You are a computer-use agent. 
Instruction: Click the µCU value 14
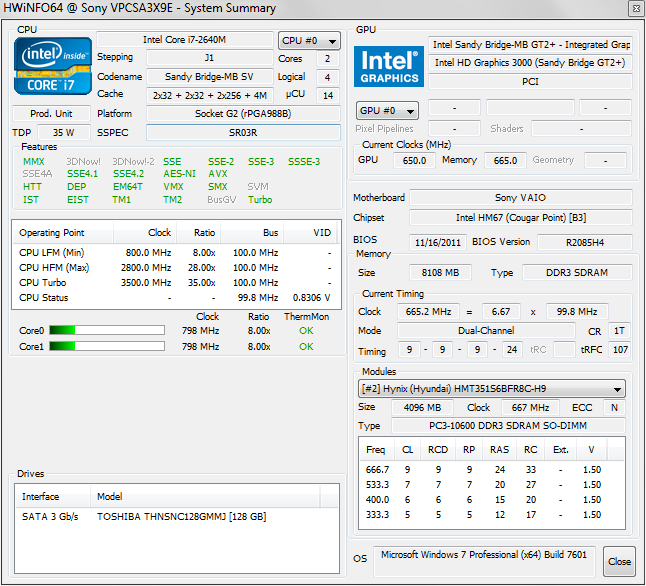[x=328, y=95]
